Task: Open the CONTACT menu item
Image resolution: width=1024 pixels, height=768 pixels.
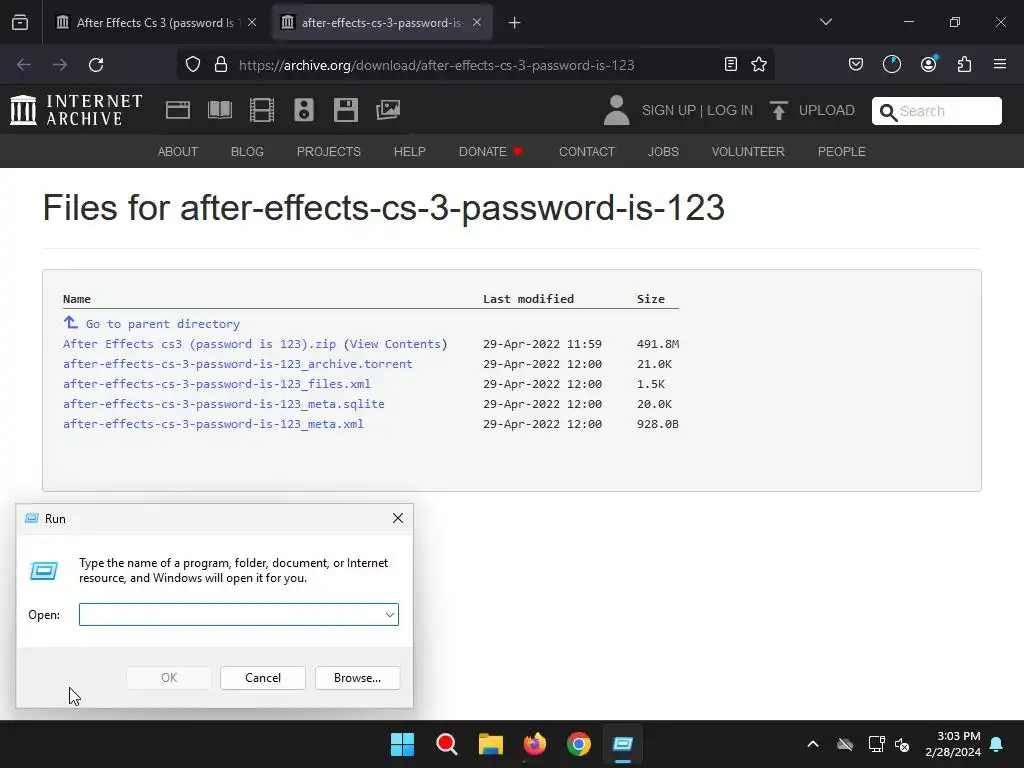Action: (586, 152)
